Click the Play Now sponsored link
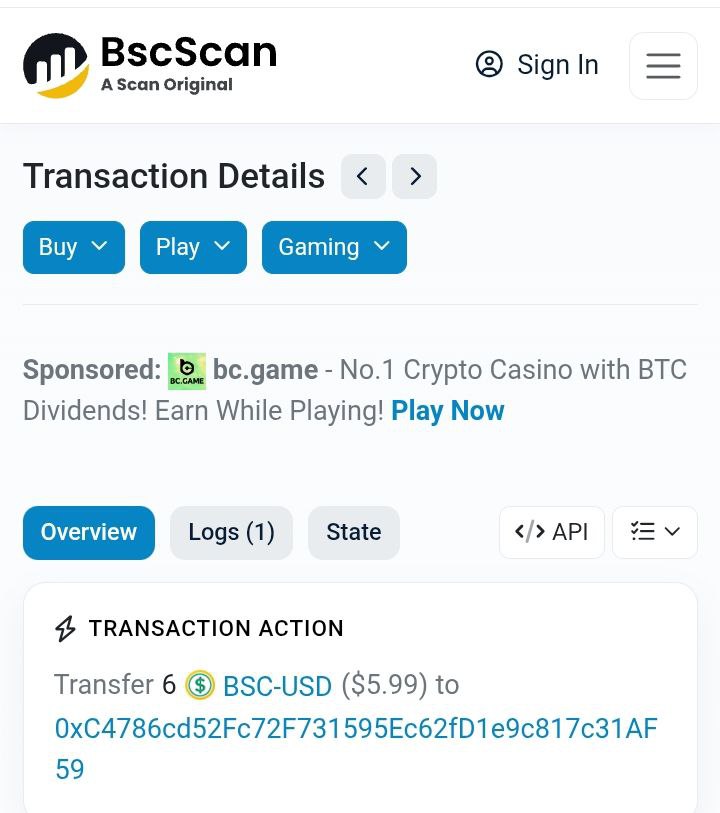720x813 pixels. [x=448, y=411]
